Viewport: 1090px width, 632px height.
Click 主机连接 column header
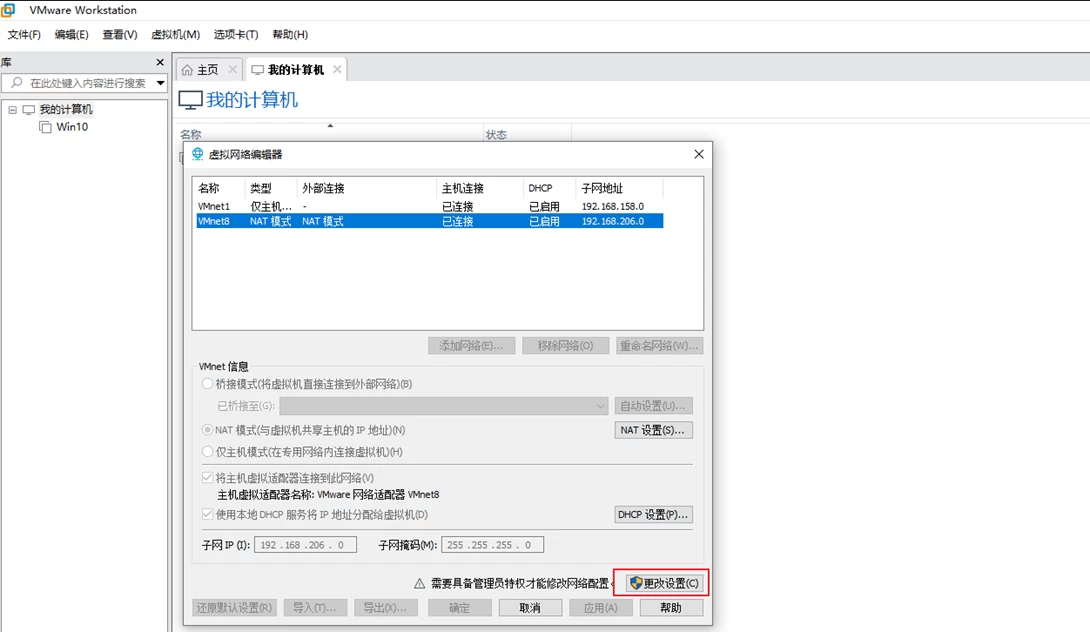(x=480, y=188)
